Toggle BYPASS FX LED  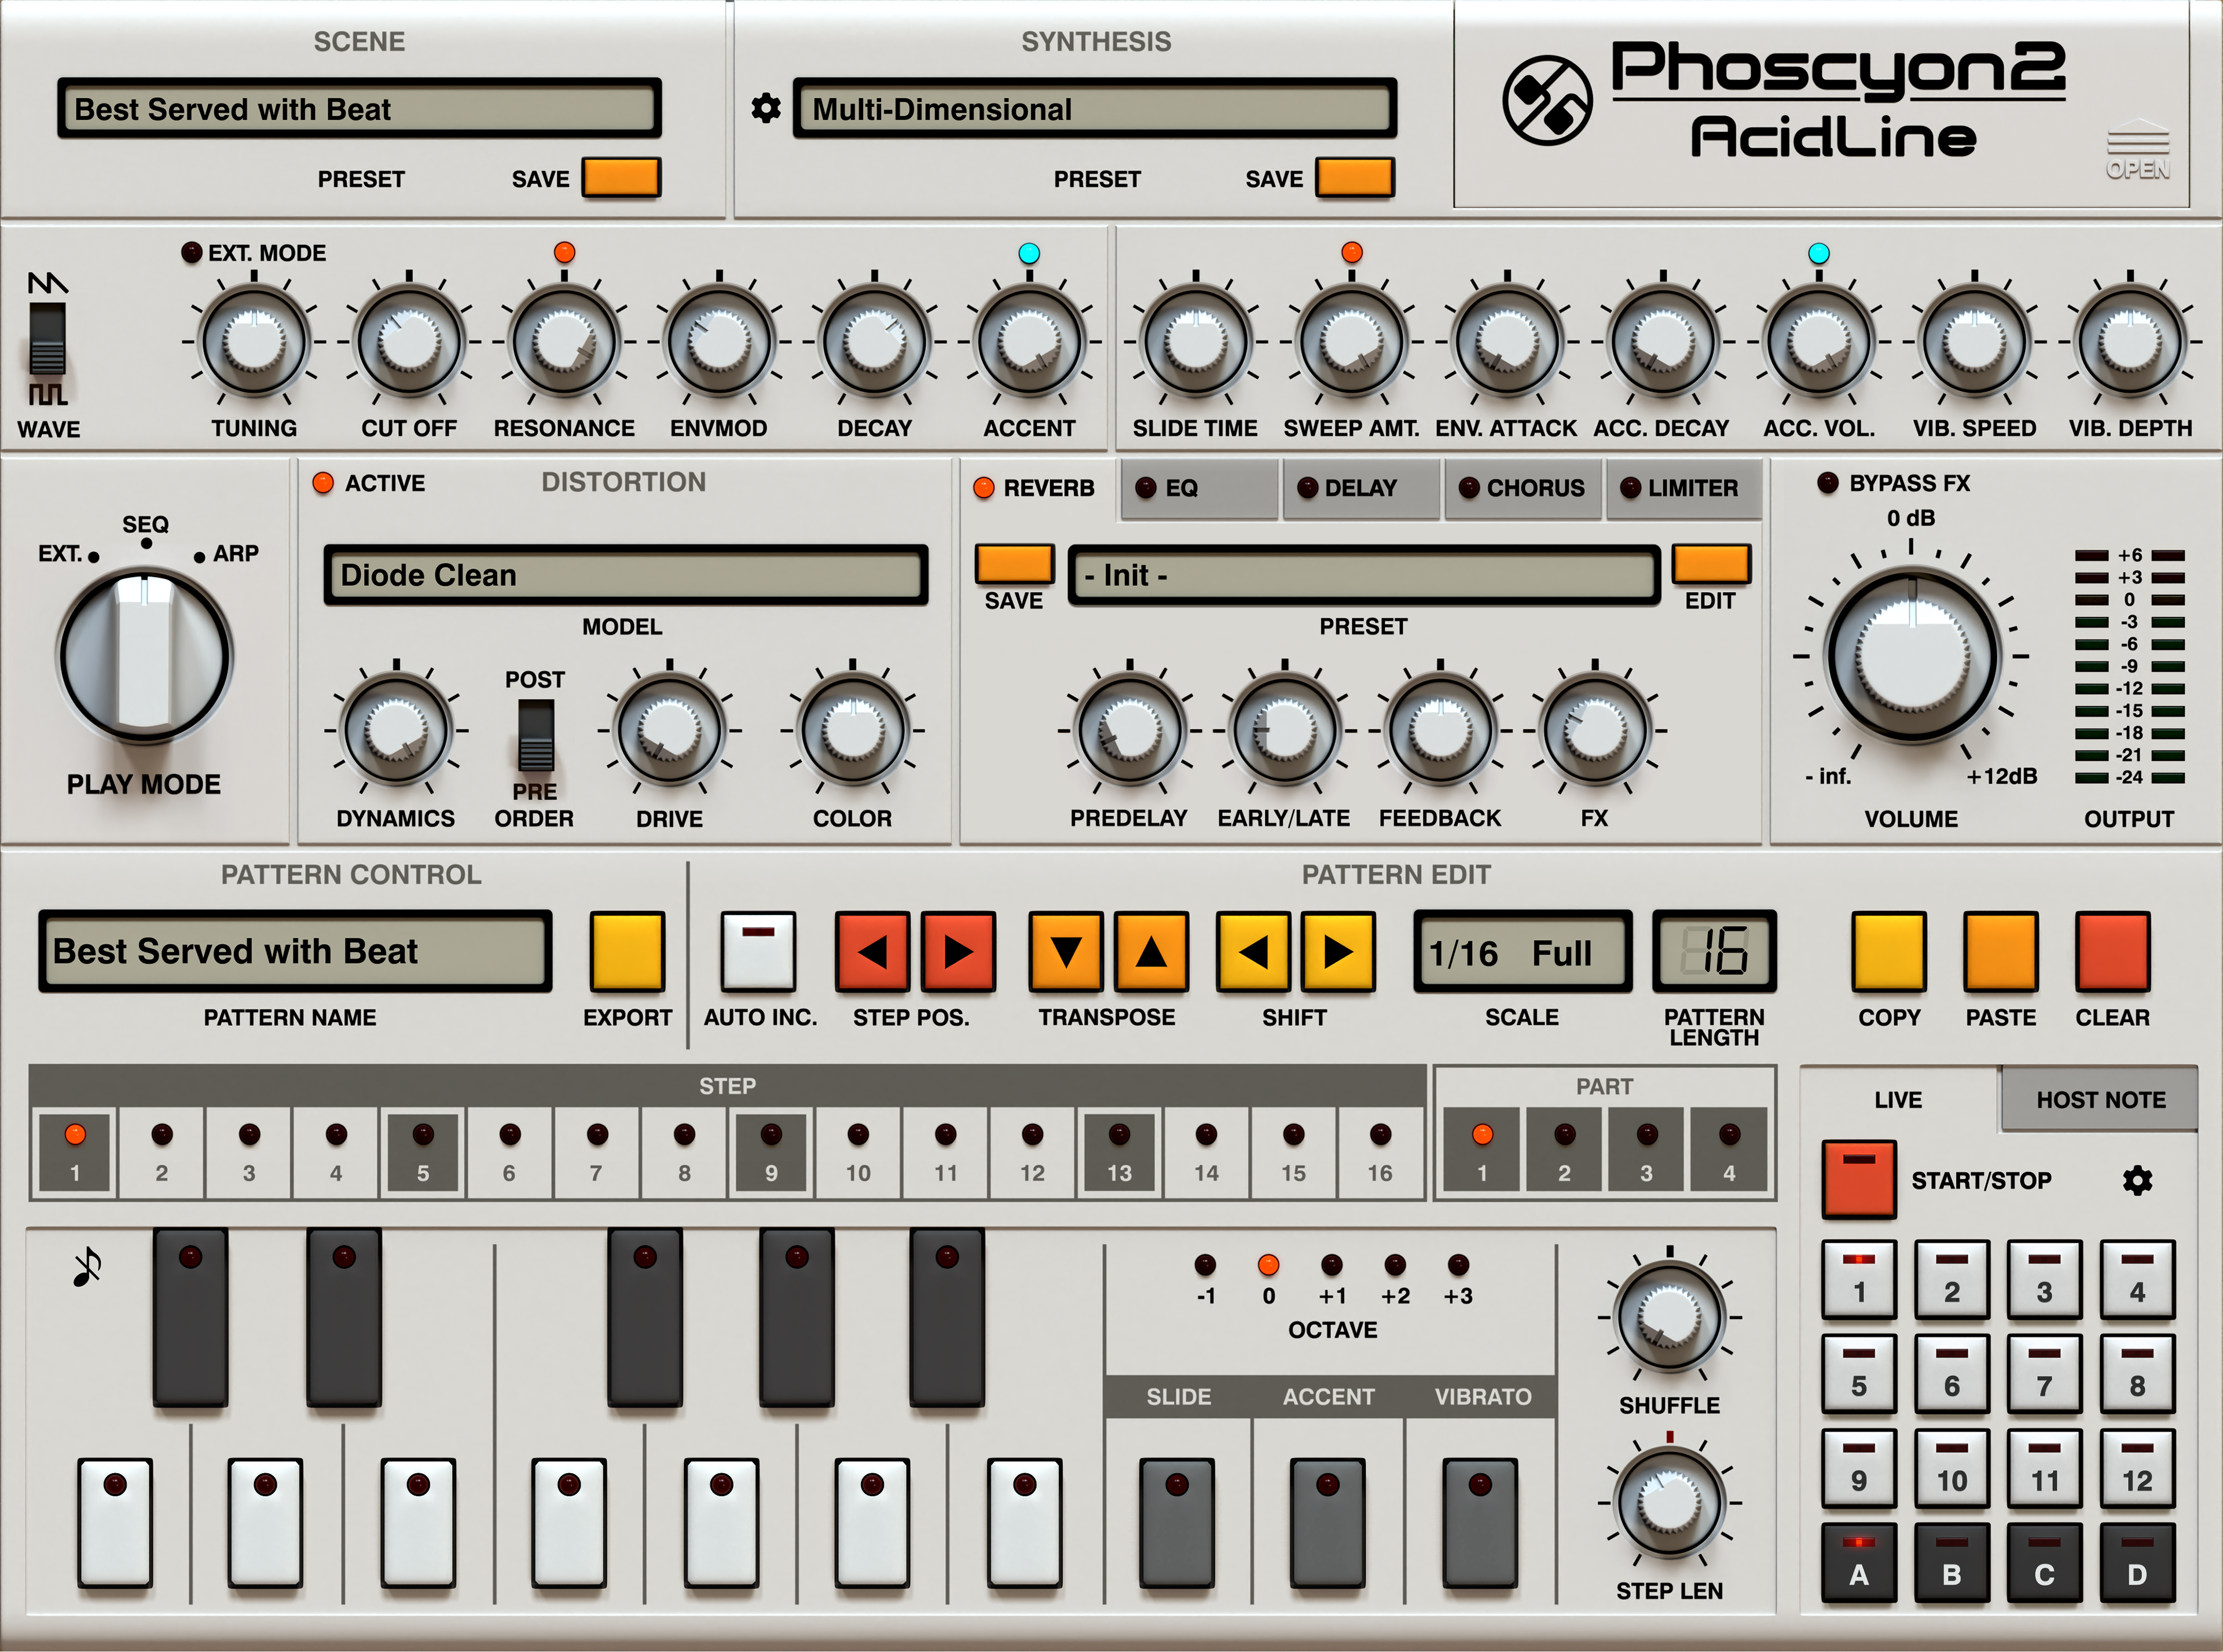[x=1827, y=482]
